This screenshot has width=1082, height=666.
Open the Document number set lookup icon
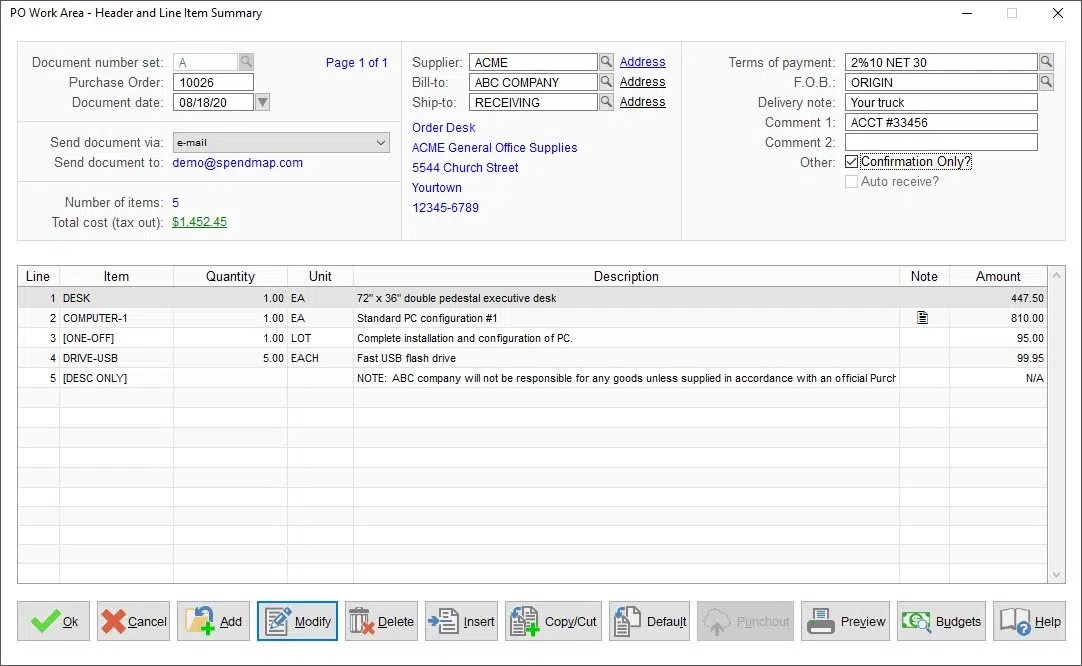pyautogui.click(x=245, y=60)
